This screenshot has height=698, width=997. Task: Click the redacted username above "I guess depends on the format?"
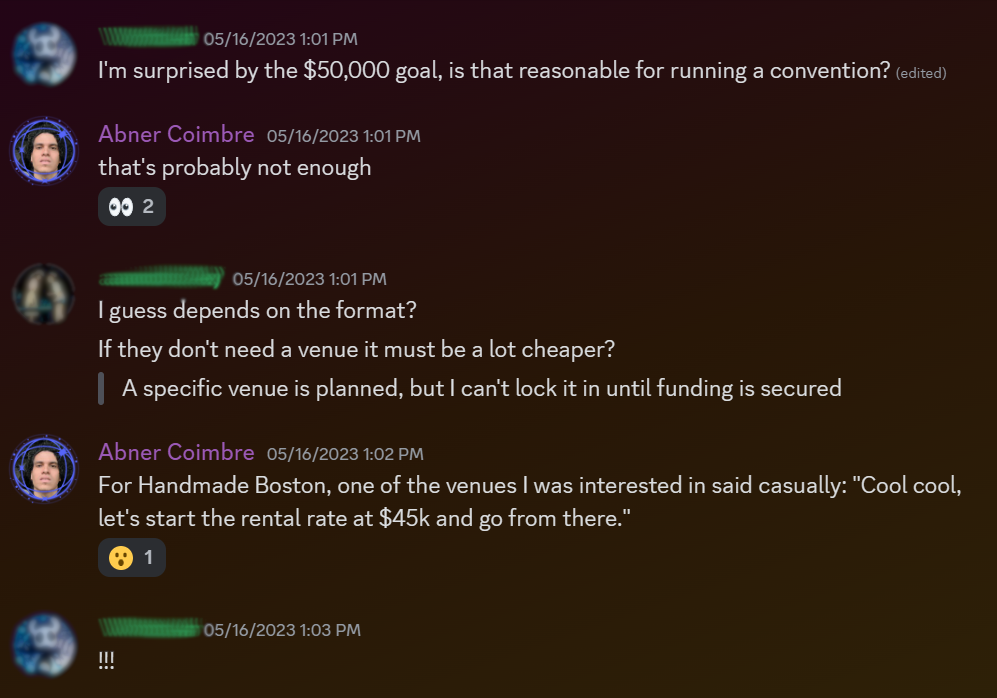point(162,278)
